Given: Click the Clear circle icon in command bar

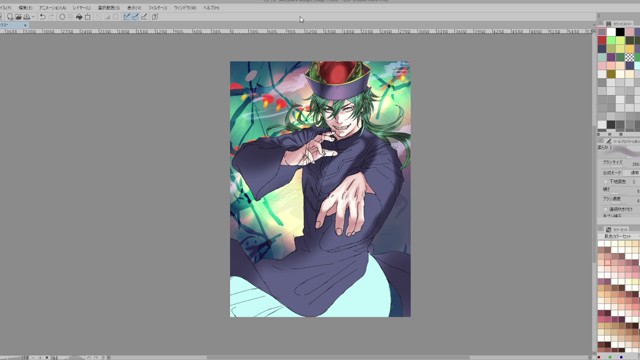Looking at the screenshot, I should click(62, 17).
